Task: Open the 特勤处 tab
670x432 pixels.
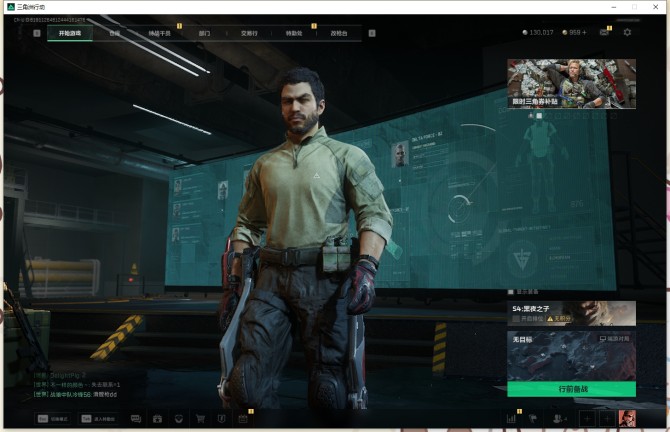Action: (x=294, y=33)
